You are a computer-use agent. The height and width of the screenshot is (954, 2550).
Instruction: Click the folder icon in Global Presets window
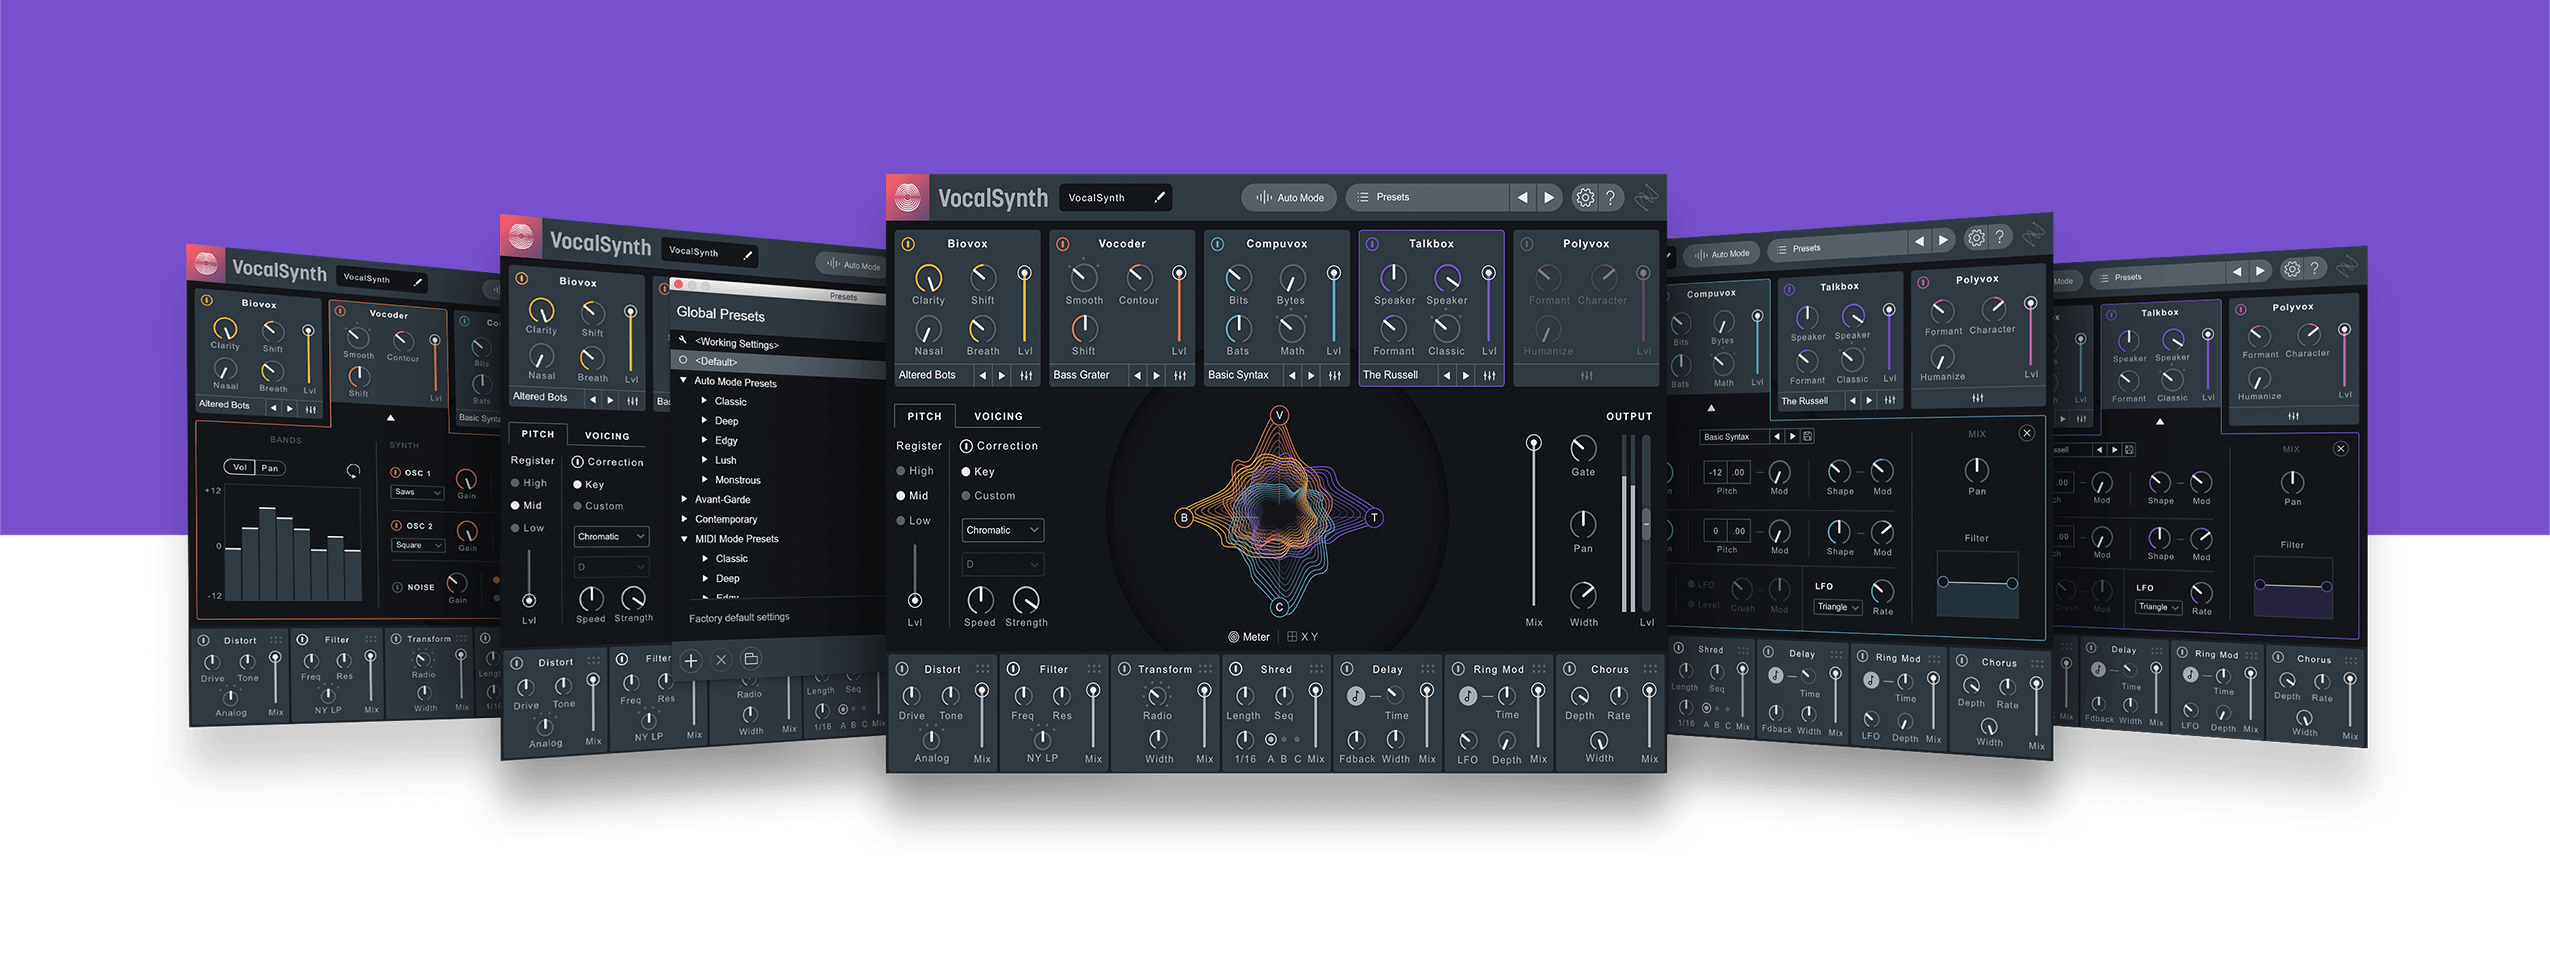[751, 658]
